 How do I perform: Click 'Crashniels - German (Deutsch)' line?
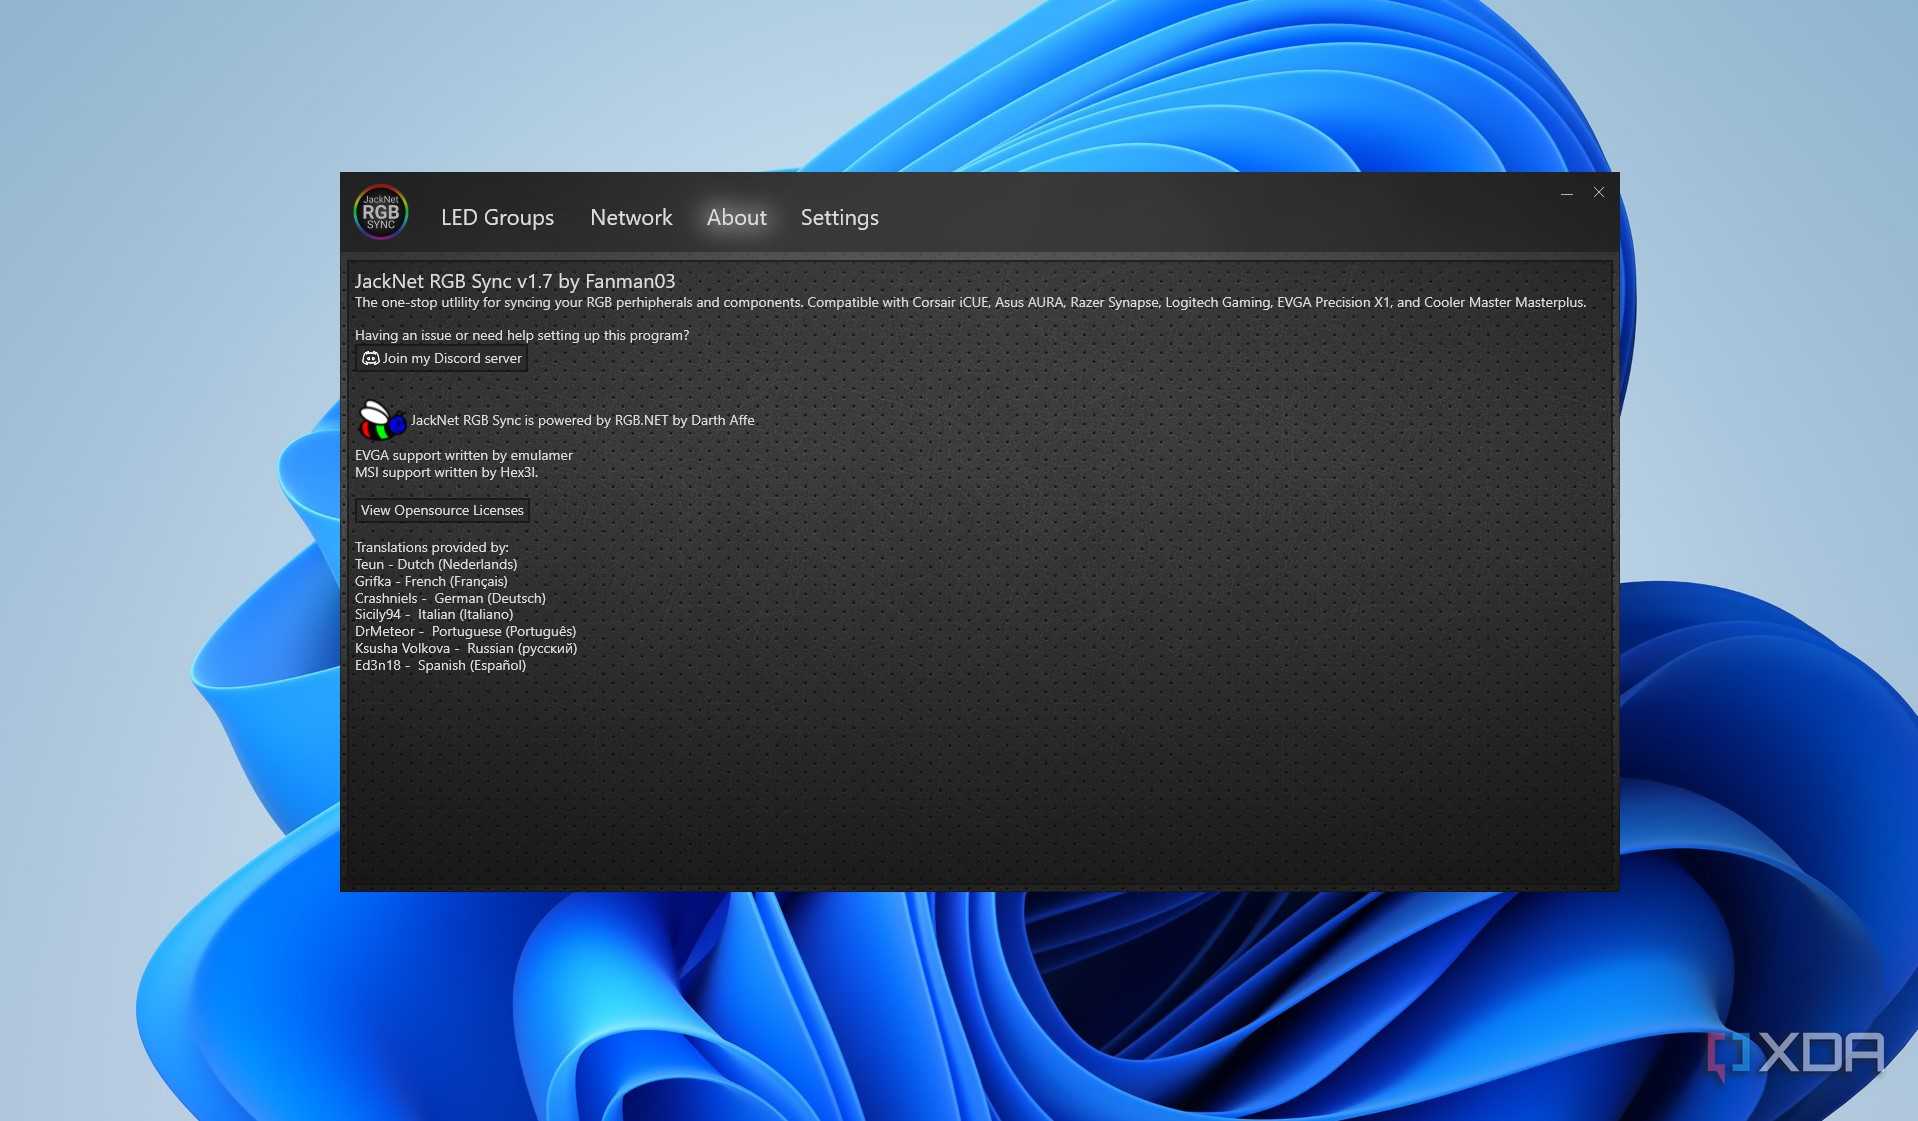pos(450,598)
